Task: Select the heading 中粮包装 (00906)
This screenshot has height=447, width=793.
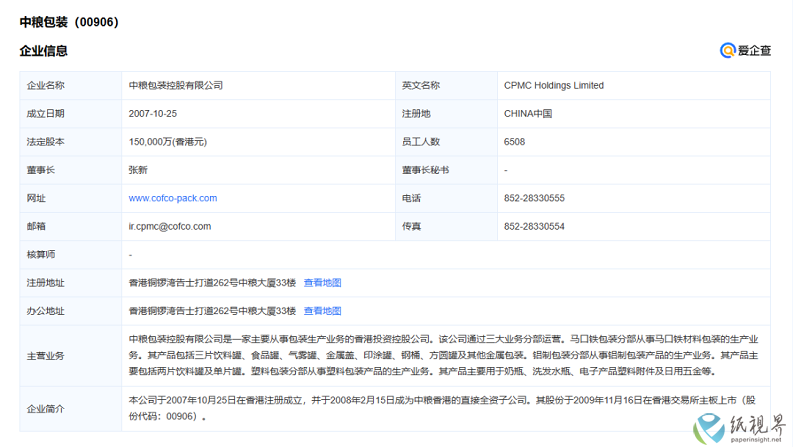Action: click(x=69, y=22)
